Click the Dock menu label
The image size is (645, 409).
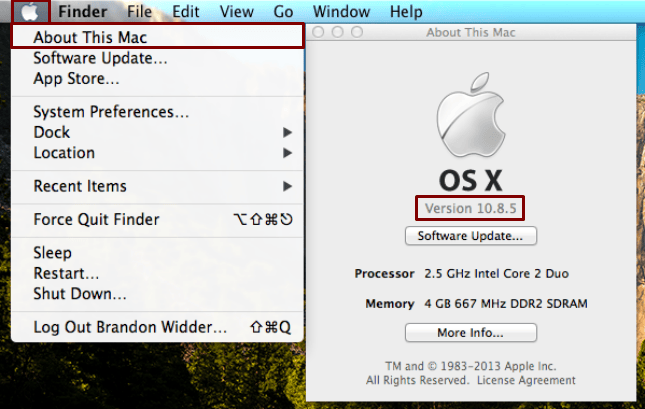click(52, 132)
